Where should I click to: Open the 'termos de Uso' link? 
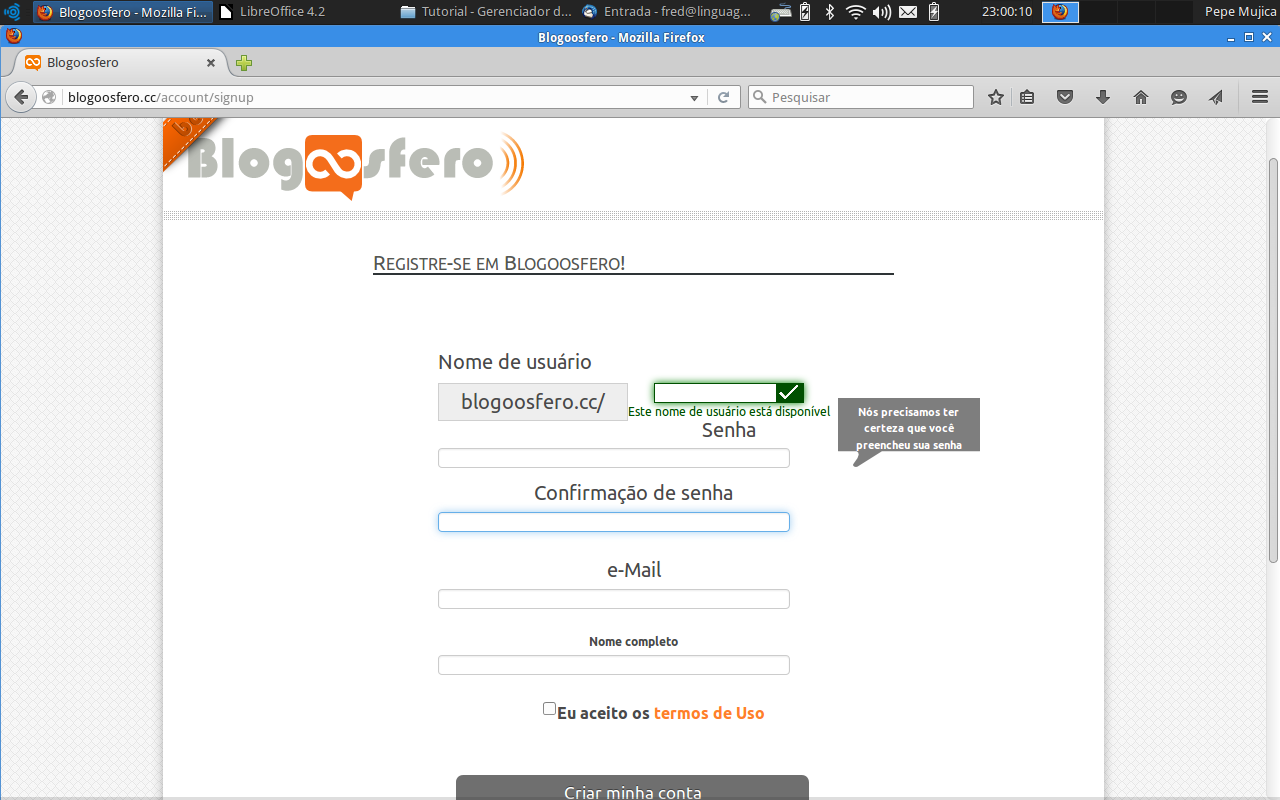pos(708,713)
